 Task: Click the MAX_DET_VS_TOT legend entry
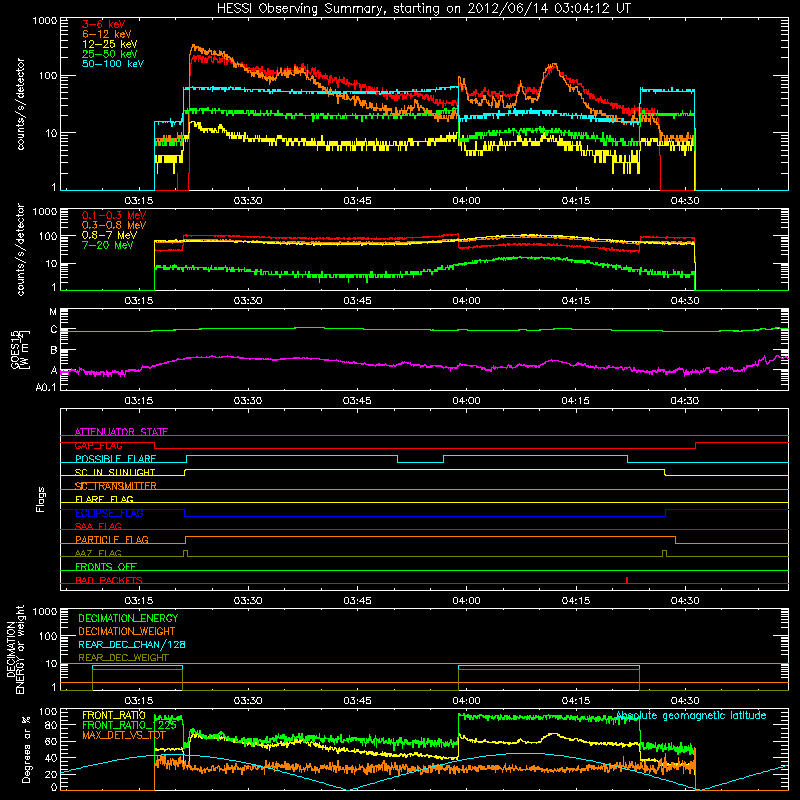[x=123, y=735]
